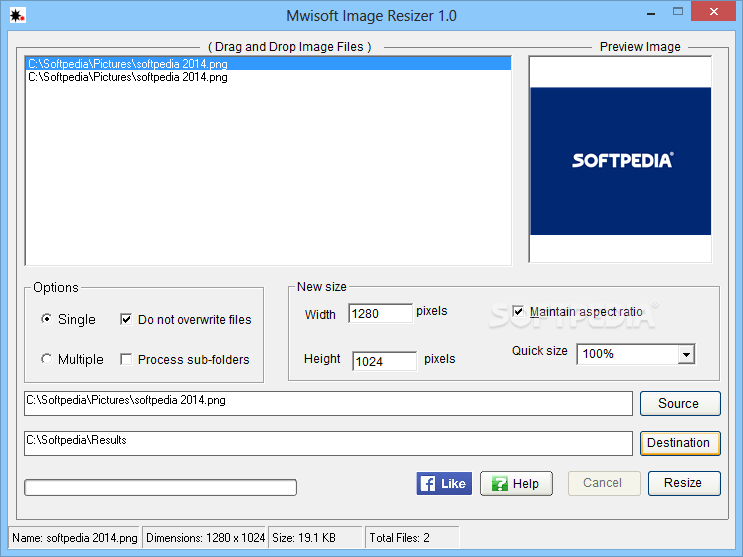
Task: Close the Mwisoft Image Resizer window
Action: point(714,11)
